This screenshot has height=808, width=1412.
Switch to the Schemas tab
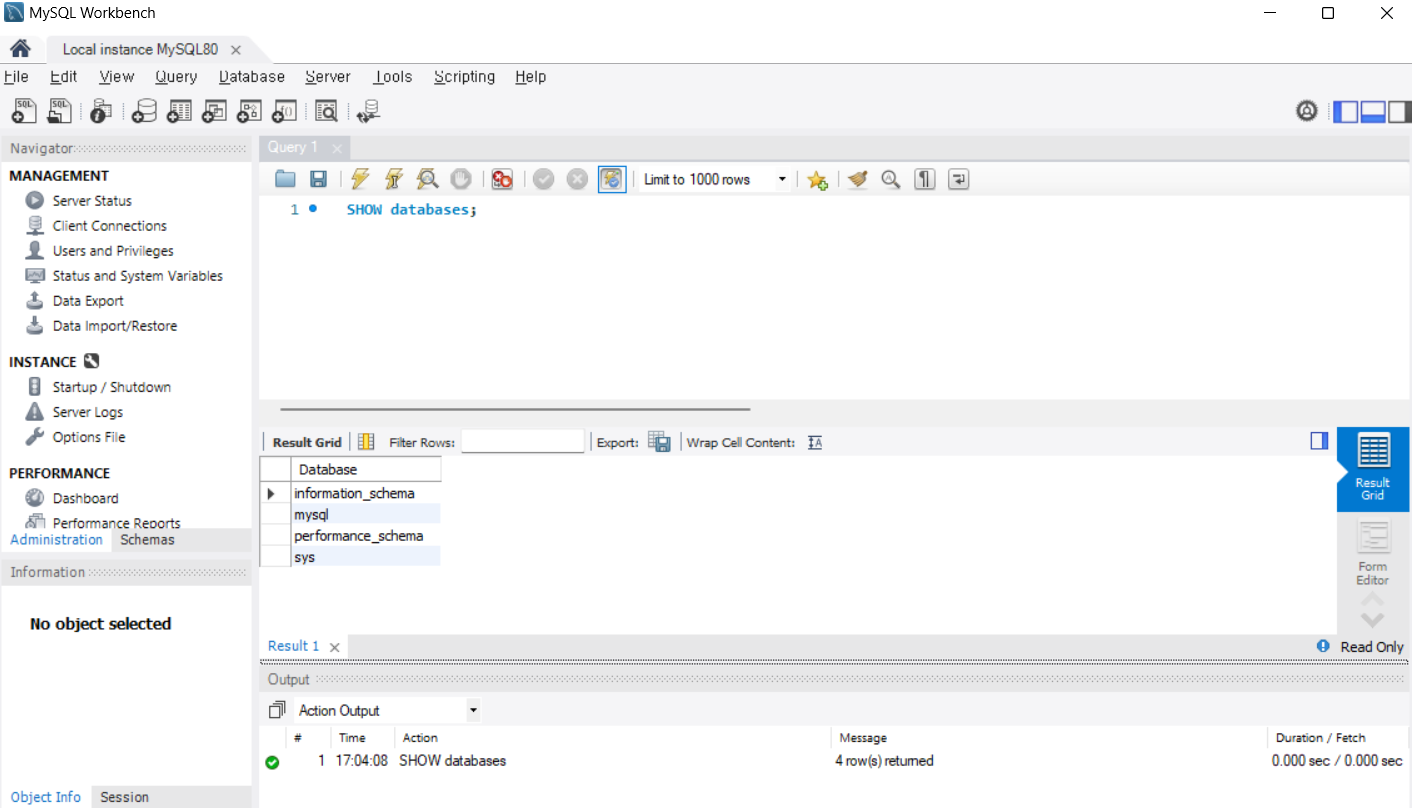point(147,540)
